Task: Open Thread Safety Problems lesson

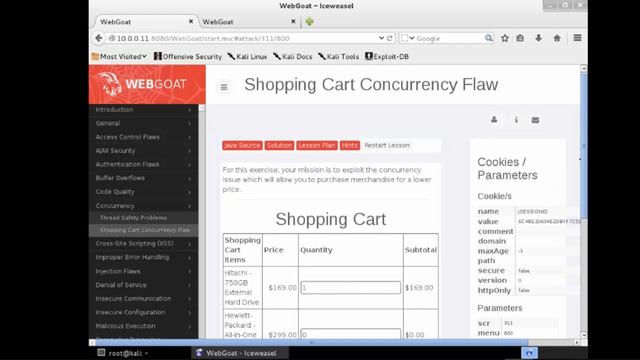Action: coord(143,218)
